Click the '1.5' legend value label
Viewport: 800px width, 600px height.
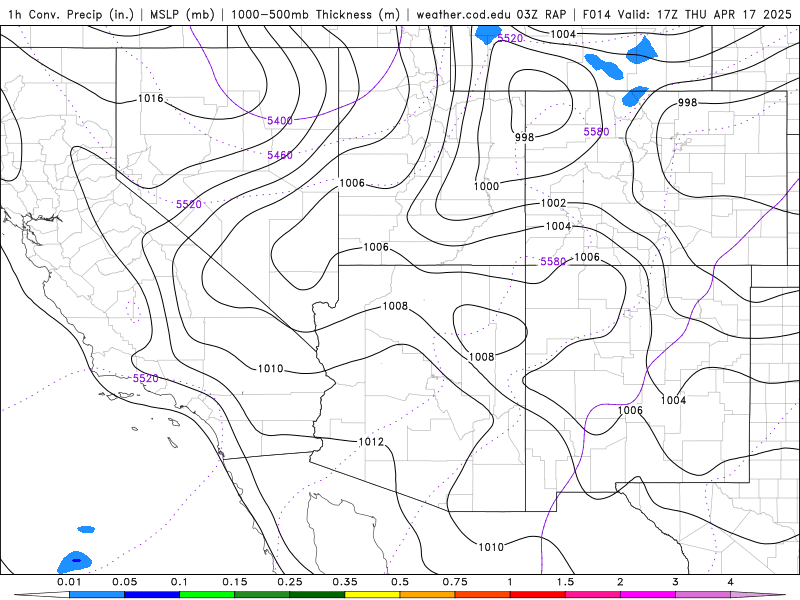coord(565,582)
